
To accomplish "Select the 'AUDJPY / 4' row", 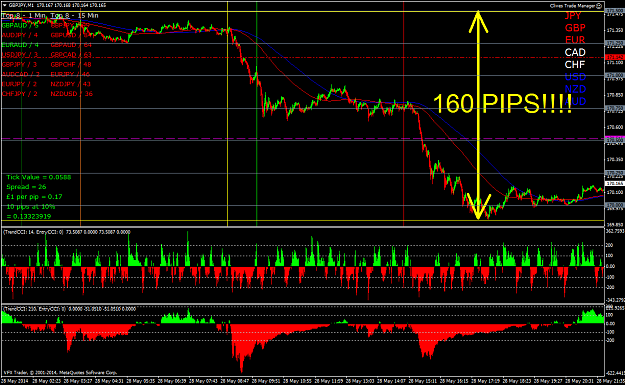I will [20, 35].
